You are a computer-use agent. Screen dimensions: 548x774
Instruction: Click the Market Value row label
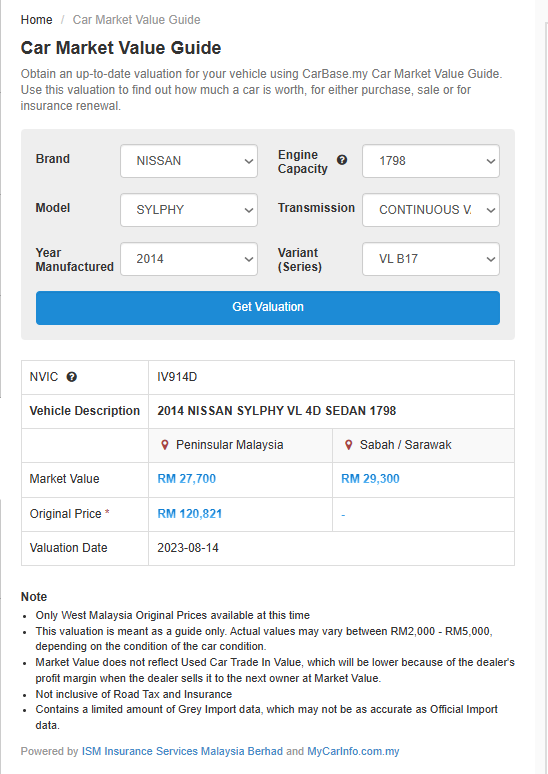tap(64, 479)
